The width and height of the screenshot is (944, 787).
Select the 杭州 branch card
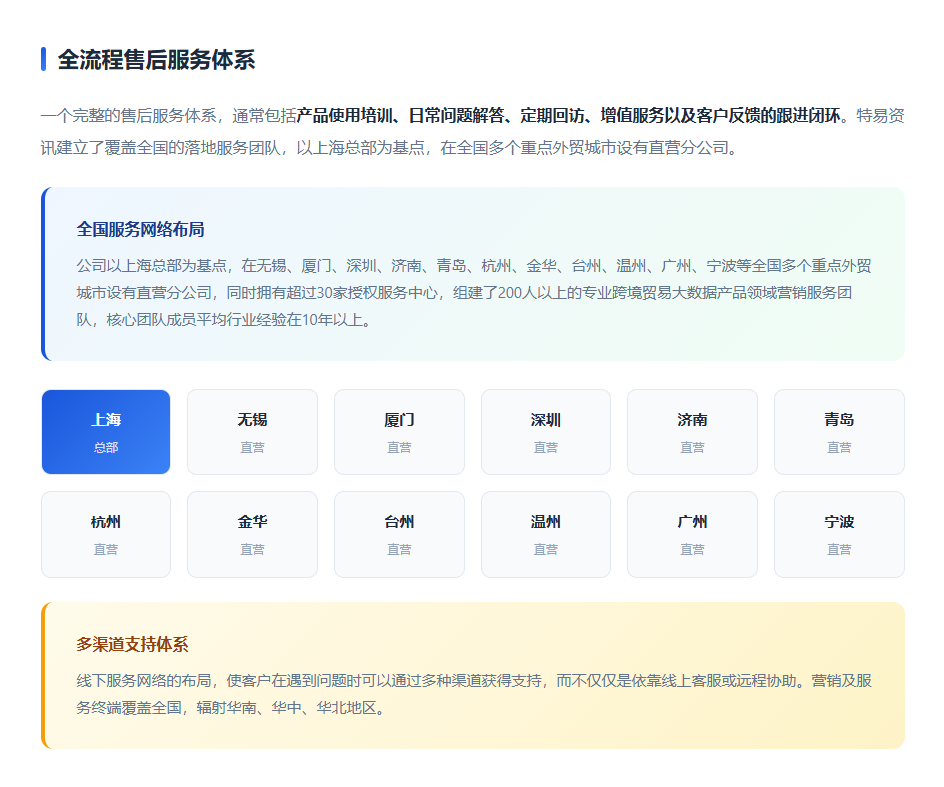[106, 534]
